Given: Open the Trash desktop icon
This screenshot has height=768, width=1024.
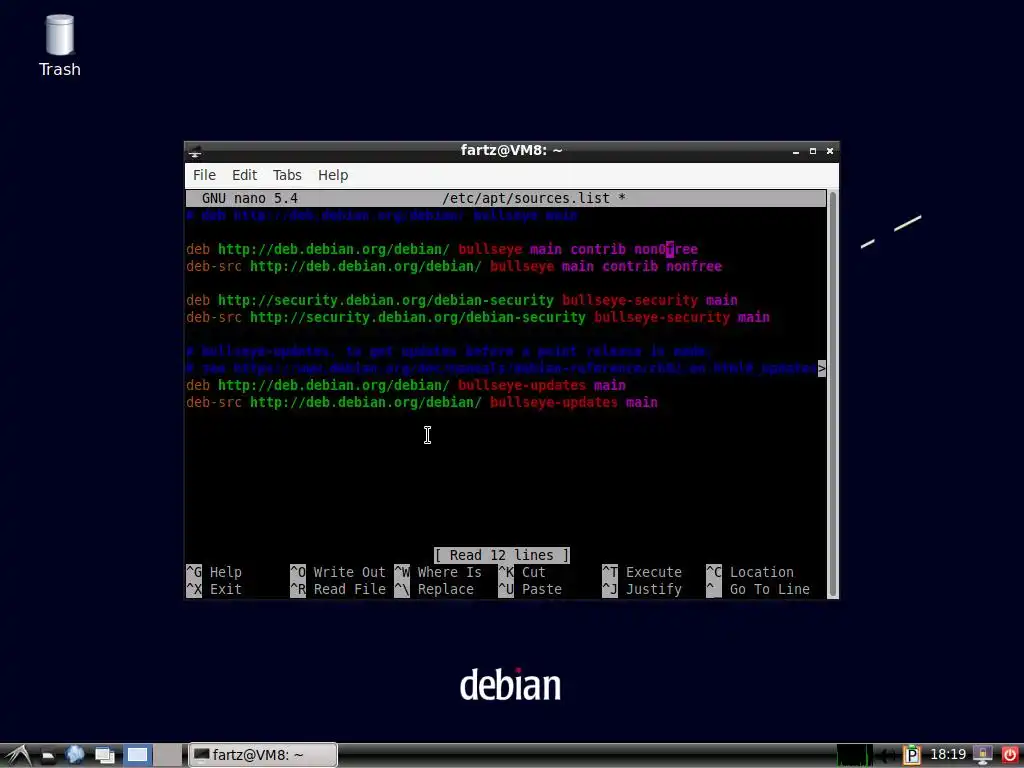Looking at the screenshot, I should click(59, 46).
